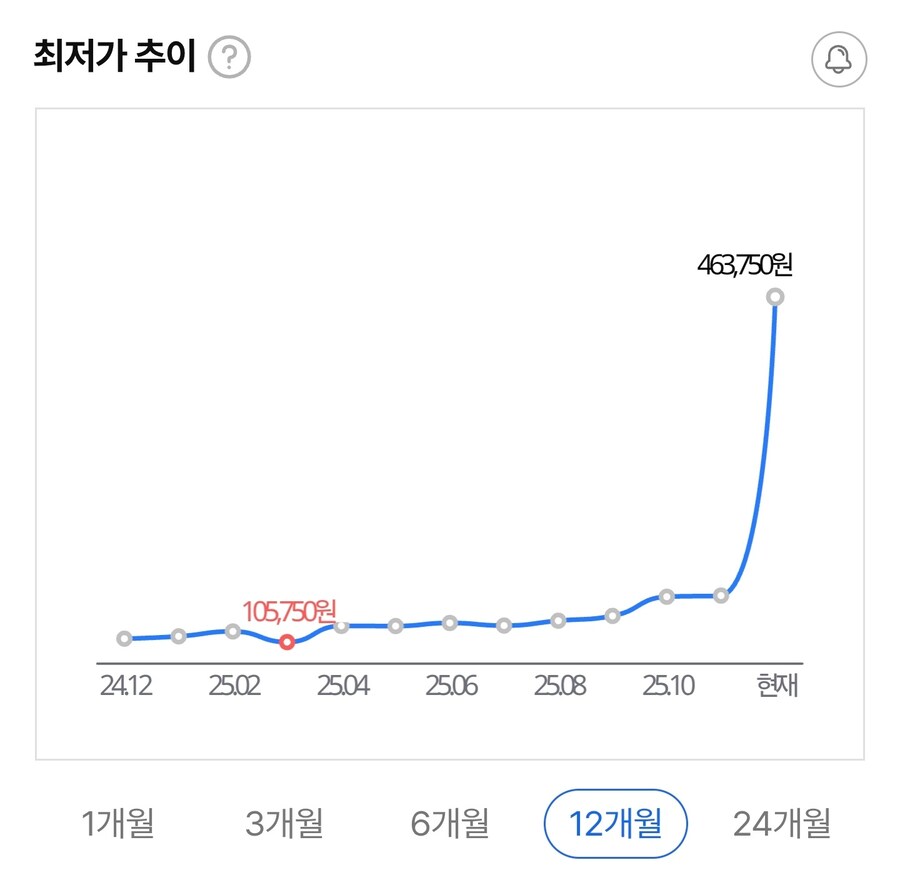Click the data point above 25.06

coord(448,623)
